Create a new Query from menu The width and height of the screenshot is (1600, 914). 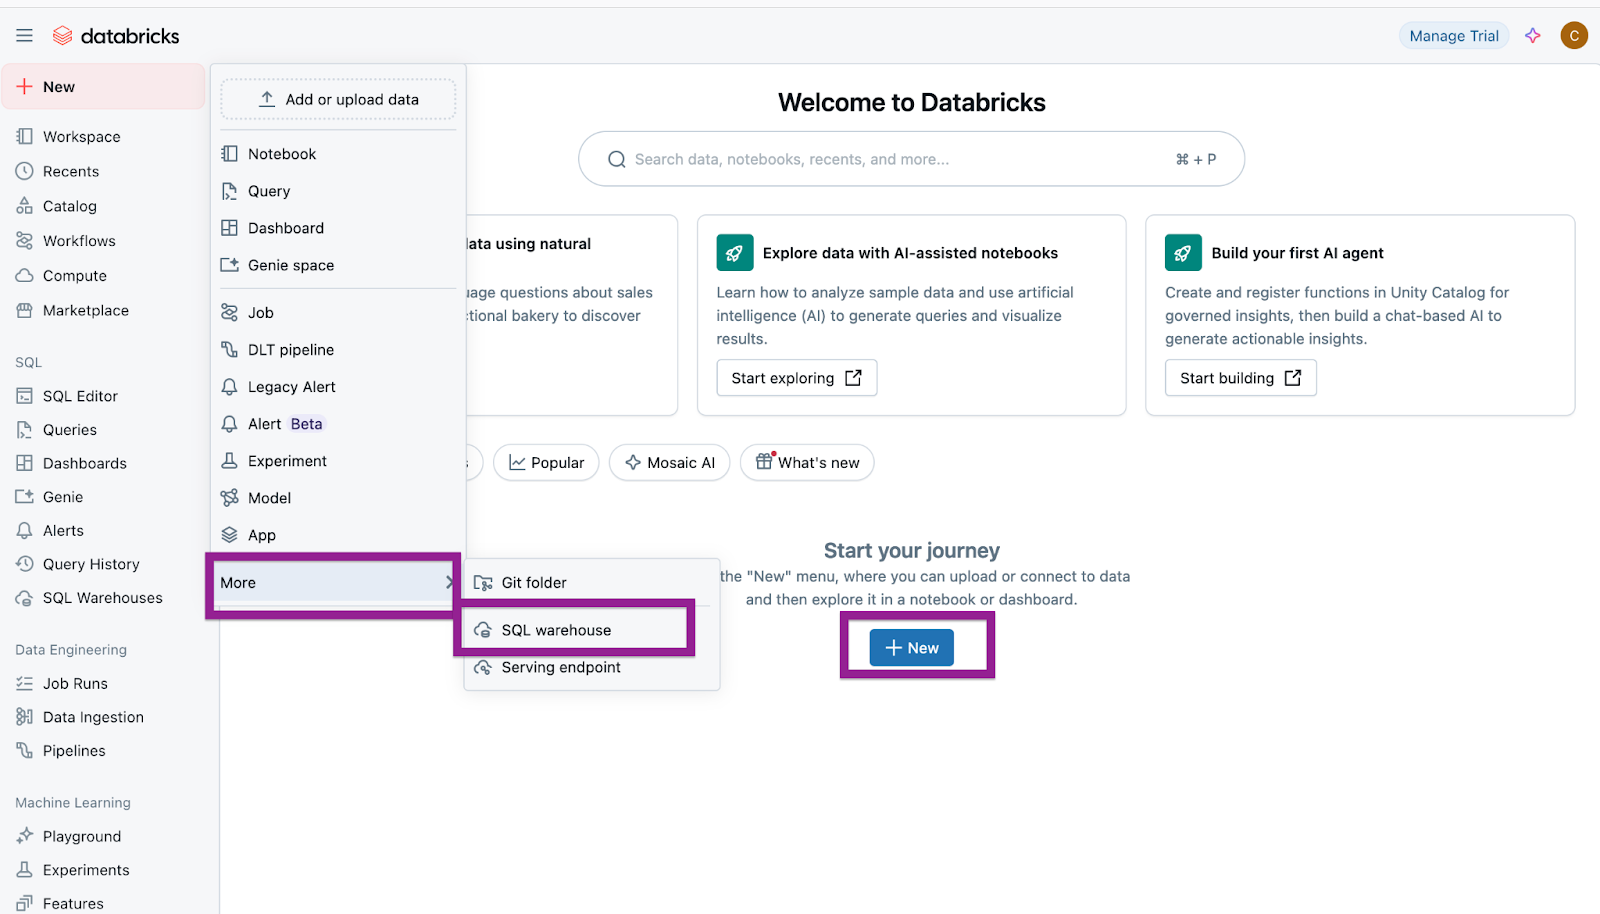[338, 191]
